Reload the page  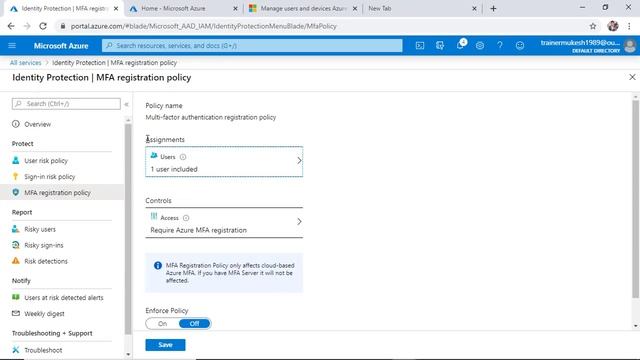click(43, 26)
